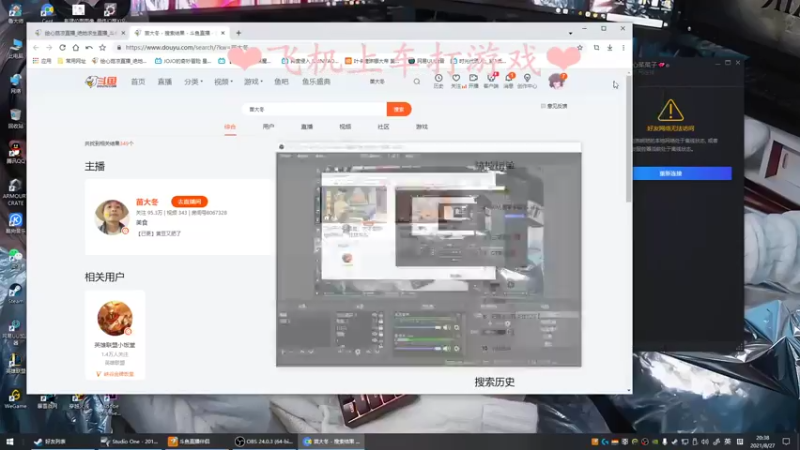Click the 英雄联盟小饭堂 user name
This screenshot has height=450, width=800.
pos(115,345)
